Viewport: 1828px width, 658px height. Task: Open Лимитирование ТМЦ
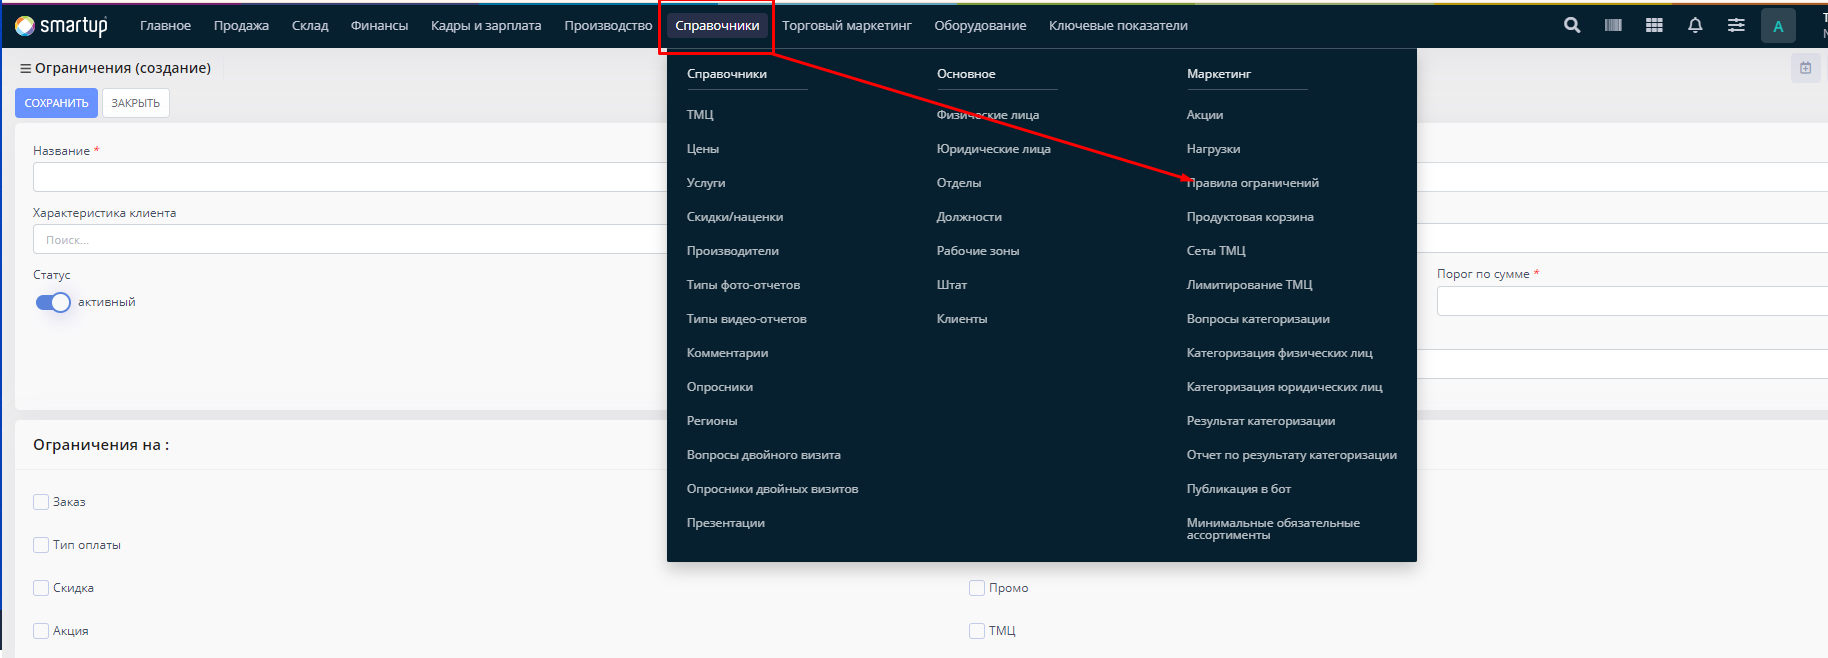[1250, 285]
